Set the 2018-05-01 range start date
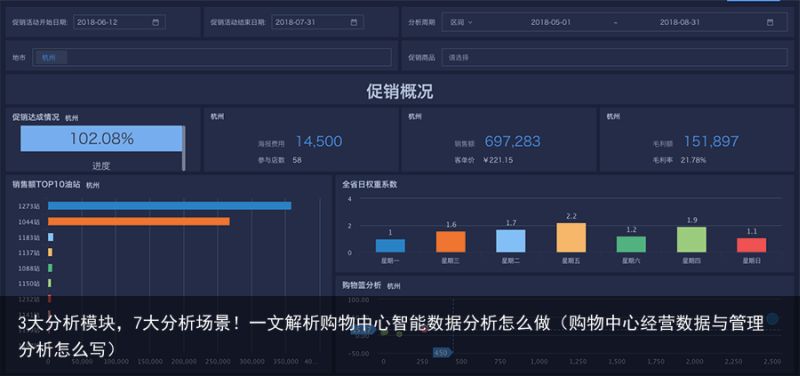800x376 pixels. [x=551, y=22]
